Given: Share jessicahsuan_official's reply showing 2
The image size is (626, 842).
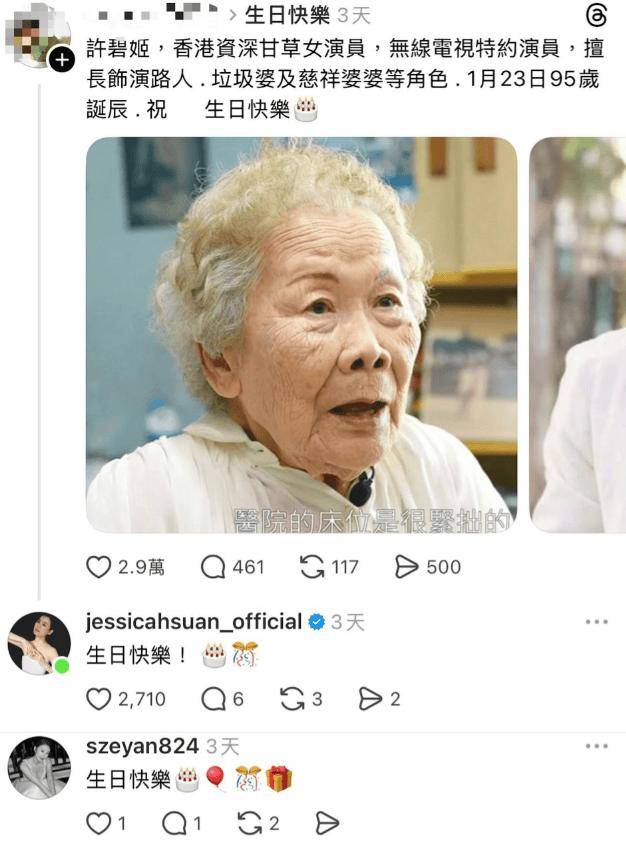Looking at the screenshot, I should [x=370, y=699].
